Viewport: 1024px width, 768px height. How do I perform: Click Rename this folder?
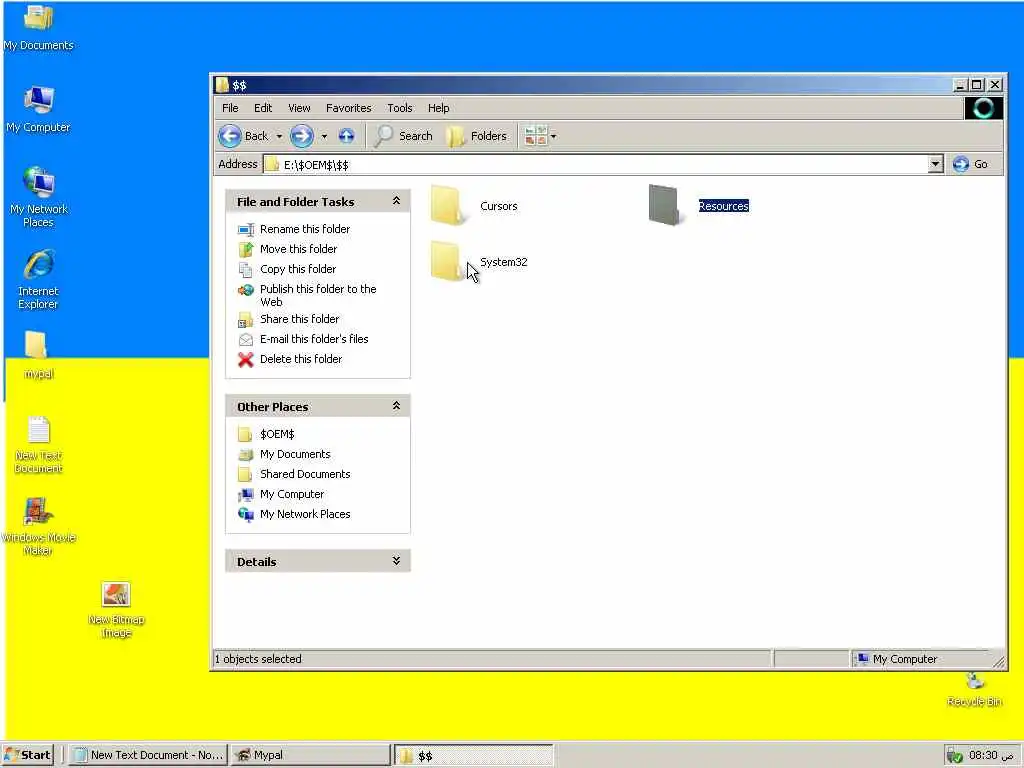pyautogui.click(x=305, y=229)
